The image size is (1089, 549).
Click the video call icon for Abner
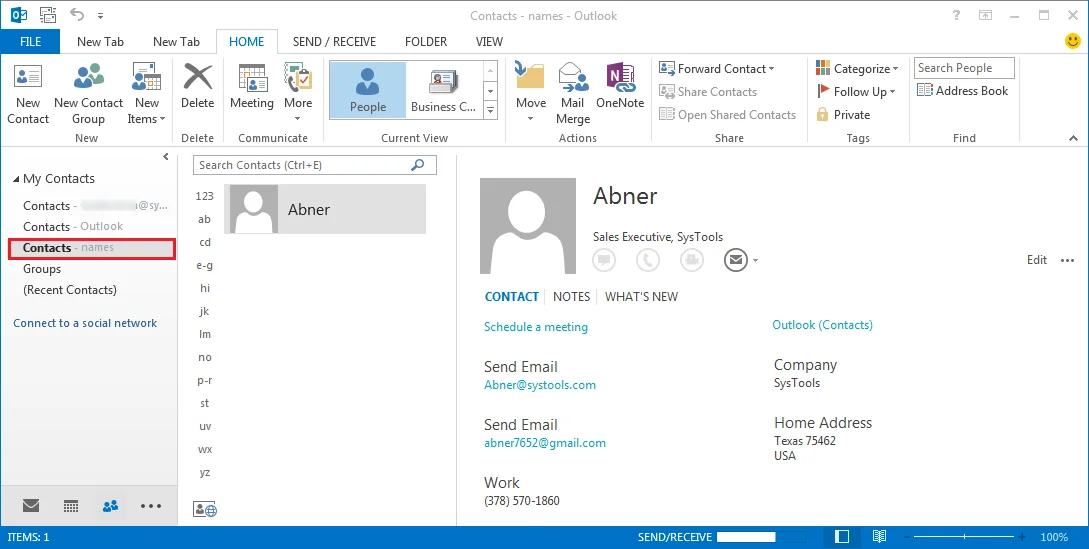tap(692, 260)
